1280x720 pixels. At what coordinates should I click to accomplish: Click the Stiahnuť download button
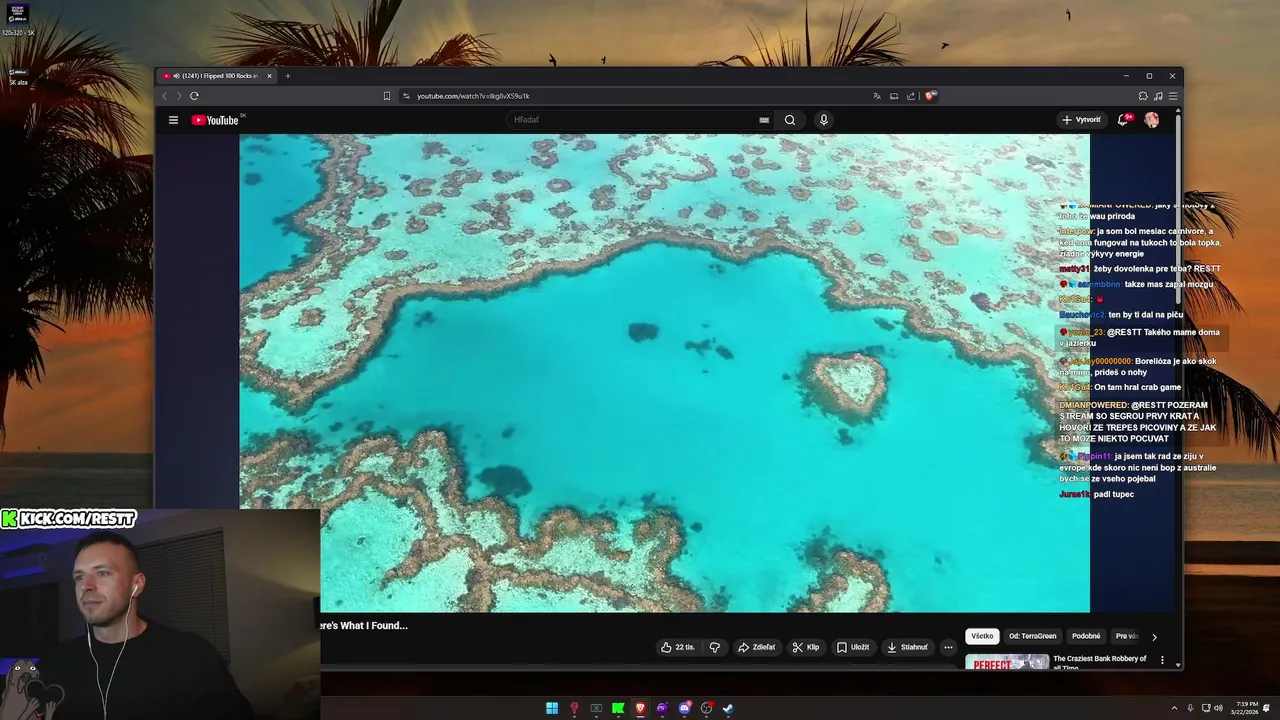(907, 647)
